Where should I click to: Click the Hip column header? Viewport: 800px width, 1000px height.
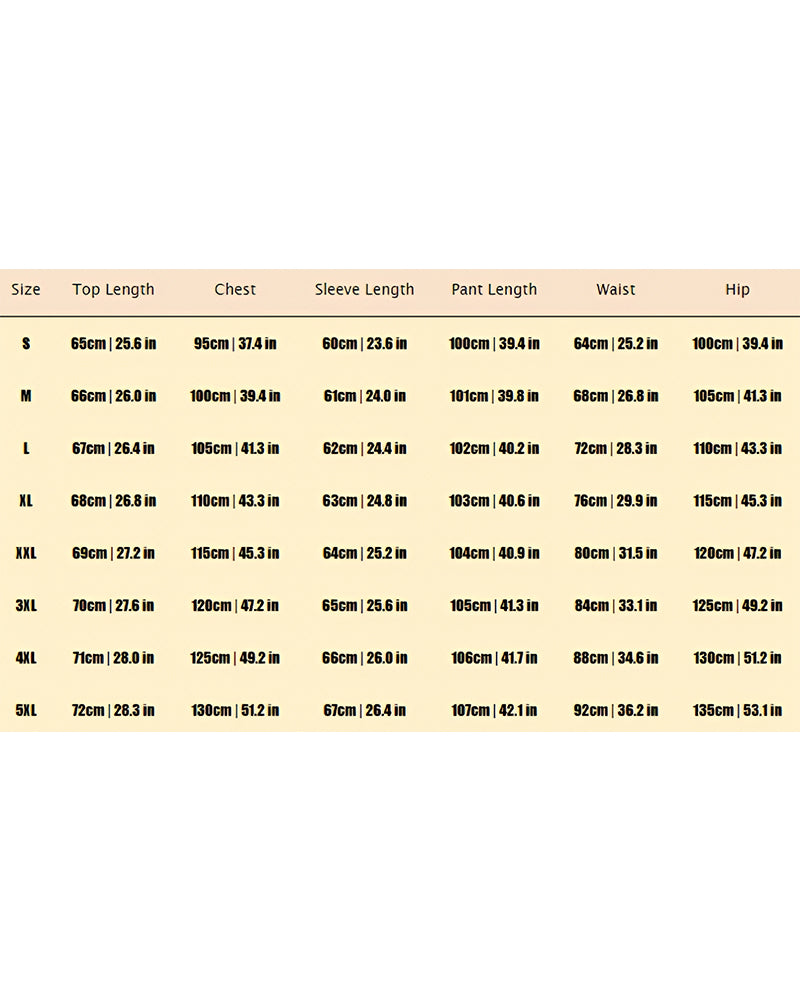point(737,290)
